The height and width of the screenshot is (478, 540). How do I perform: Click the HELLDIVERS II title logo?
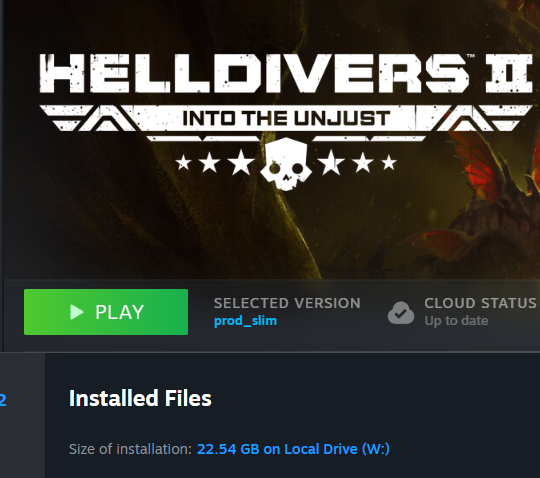[x=286, y=73]
